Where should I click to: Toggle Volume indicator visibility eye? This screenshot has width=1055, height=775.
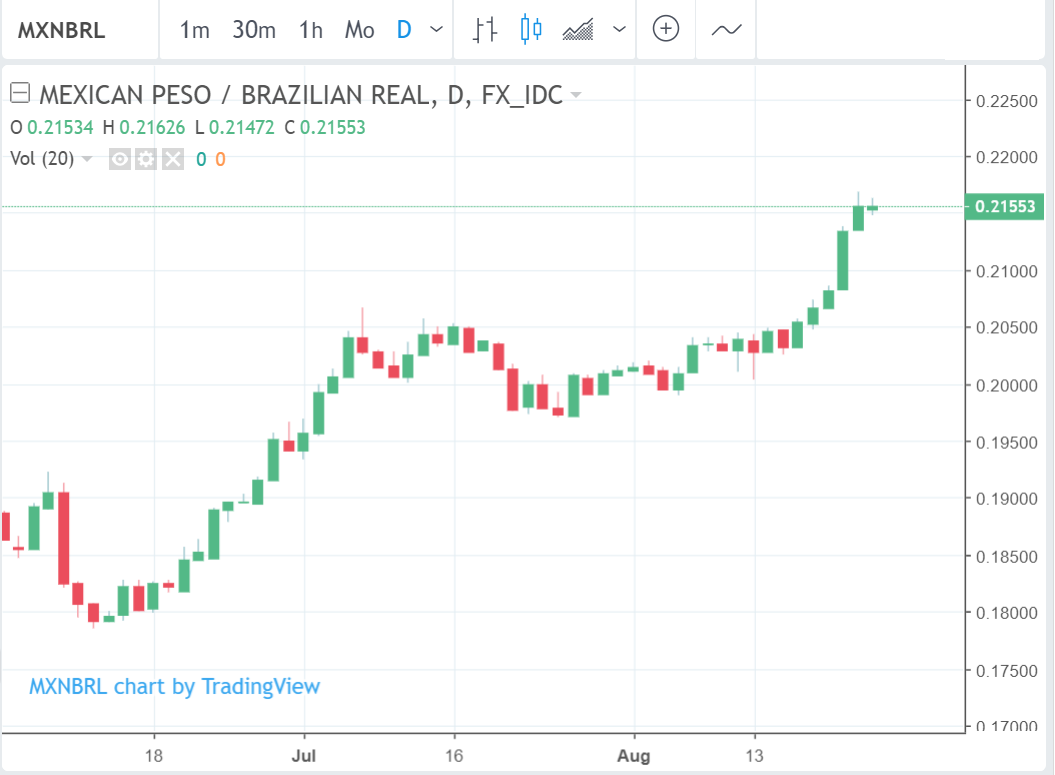tap(120, 159)
